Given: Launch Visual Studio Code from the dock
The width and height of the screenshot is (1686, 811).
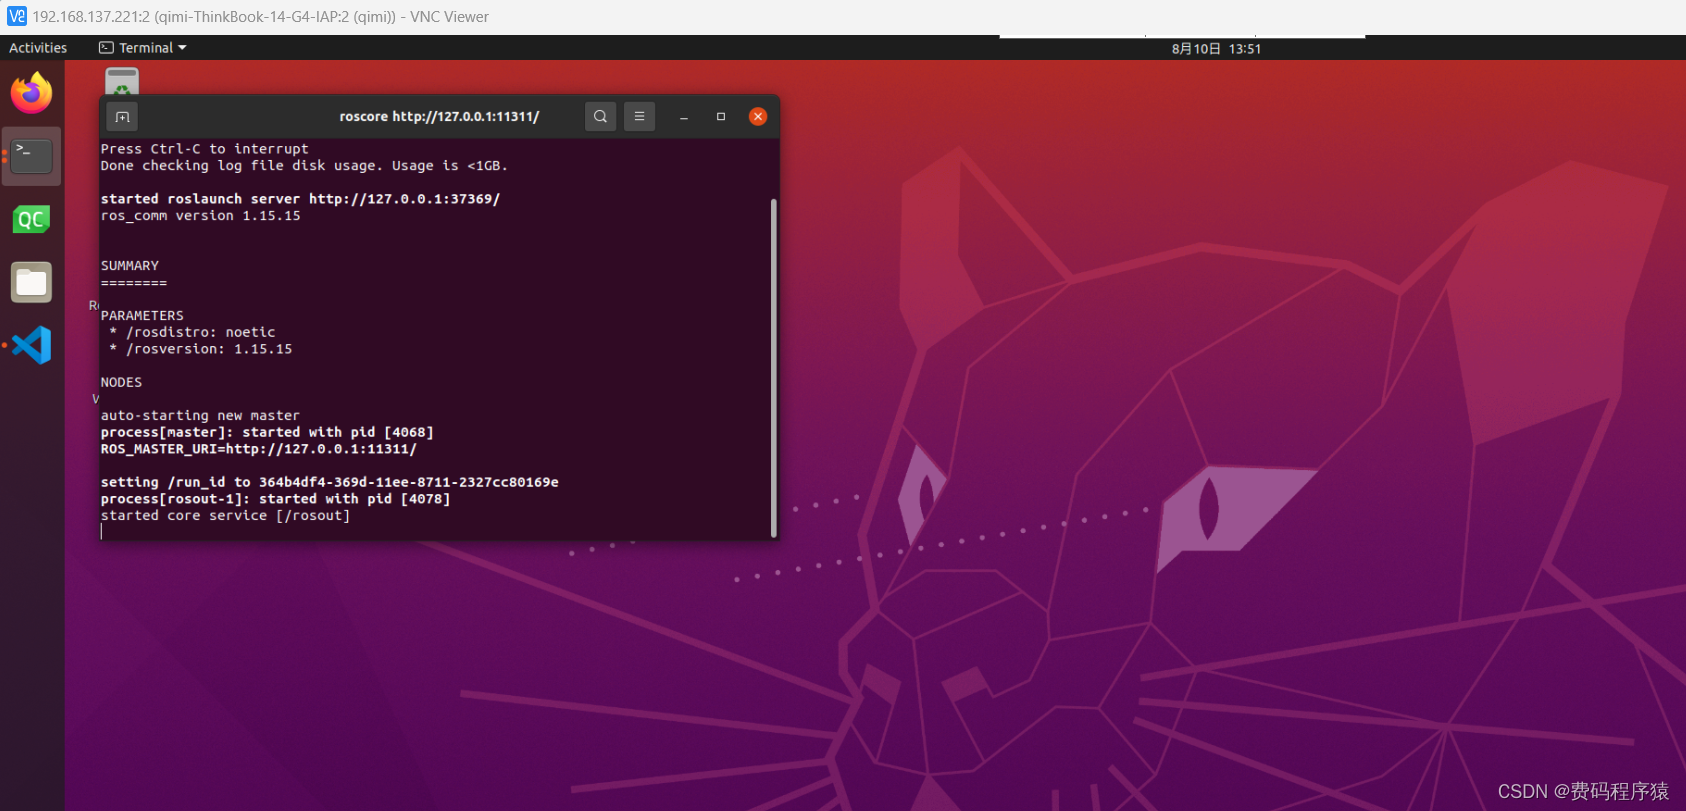Looking at the screenshot, I should click(x=31, y=345).
